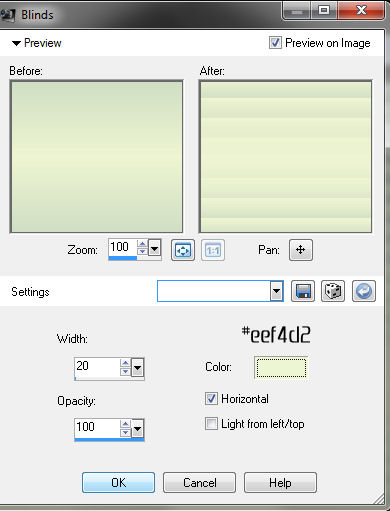This screenshot has width=390, height=511.
Task: Enable Light from left/top checkbox
Action: pyautogui.click(x=211, y=424)
